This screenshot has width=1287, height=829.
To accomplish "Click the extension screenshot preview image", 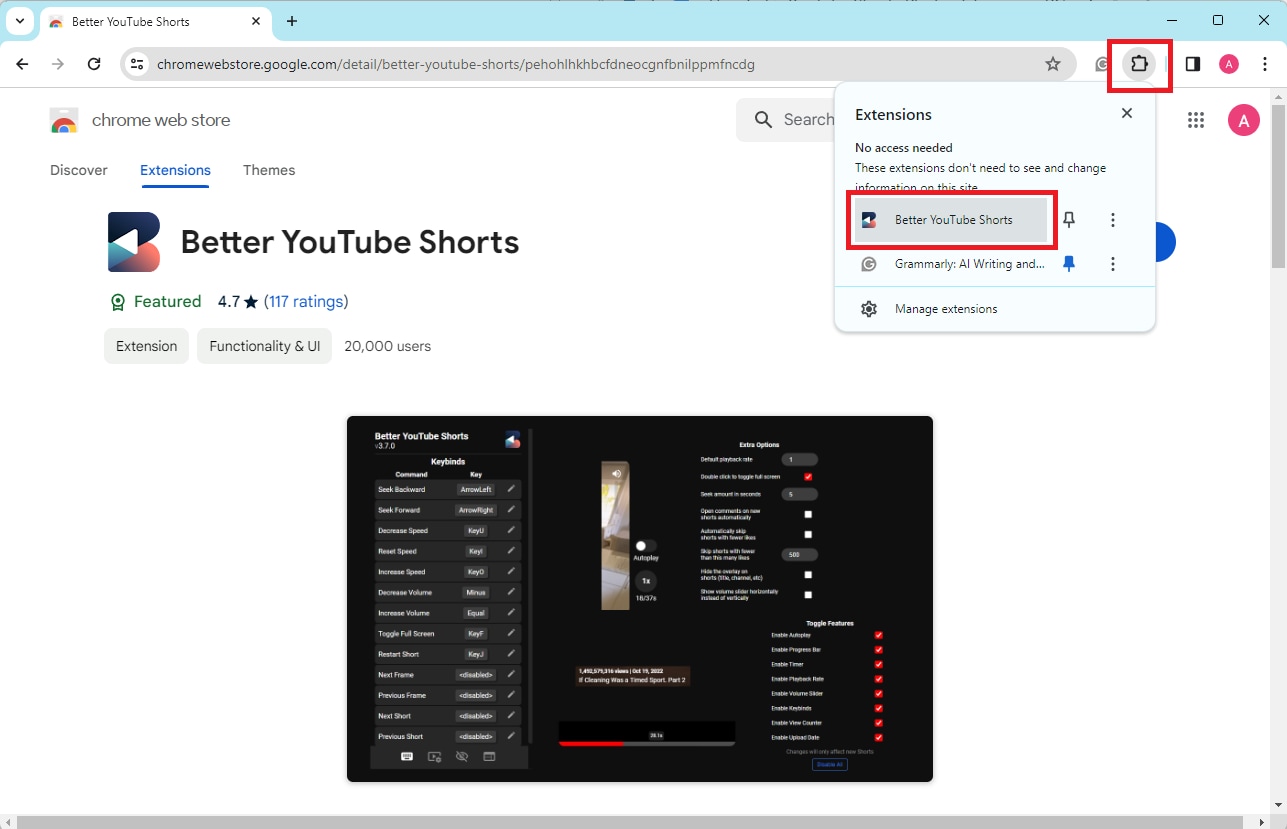I will 640,599.
